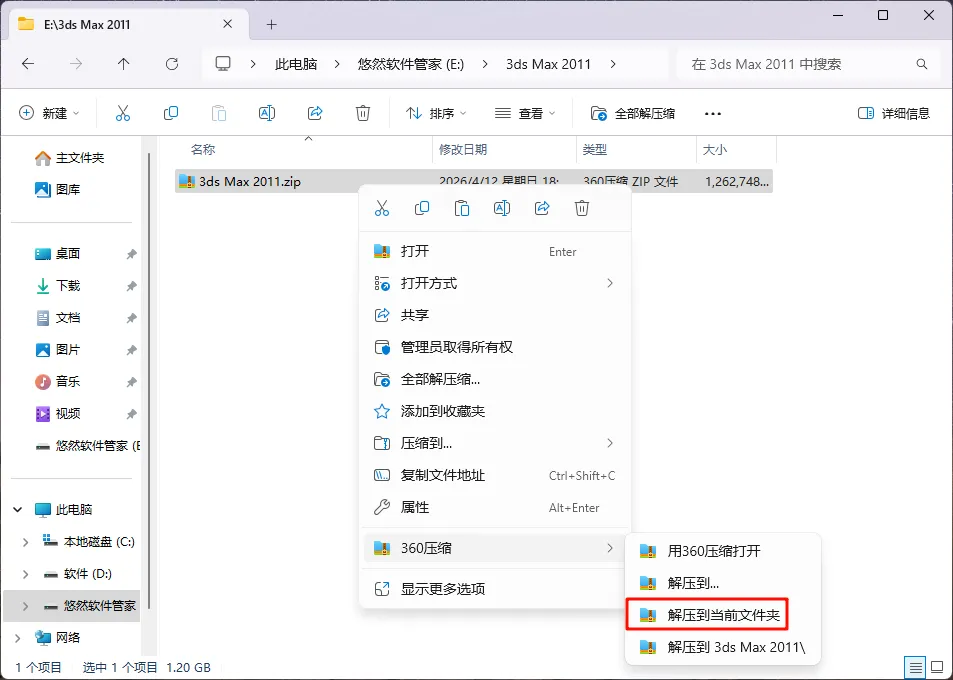The height and width of the screenshot is (680, 953).
Task: Select 属性 in the context menu
Action: click(x=495, y=507)
